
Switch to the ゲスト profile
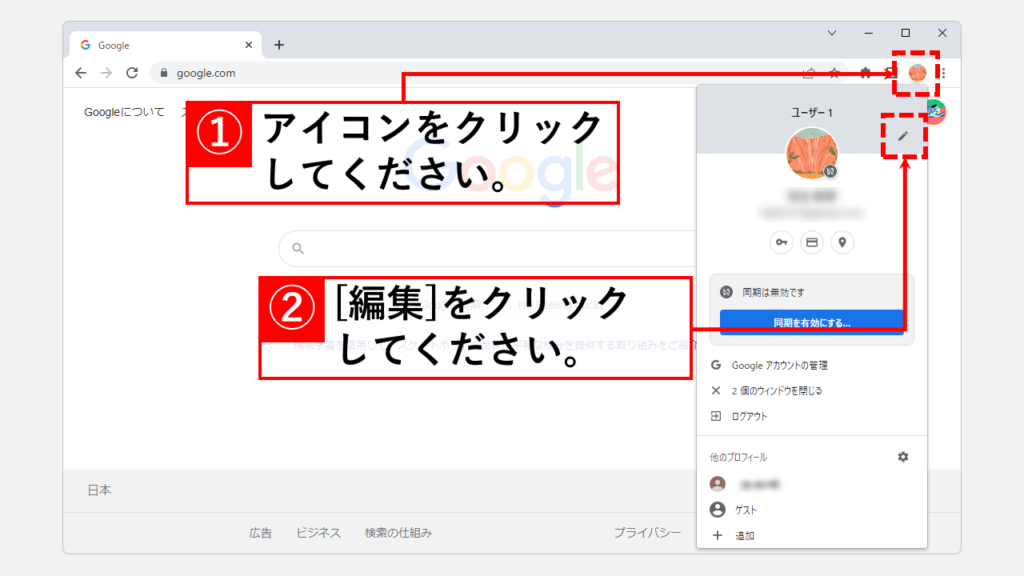(x=746, y=510)
